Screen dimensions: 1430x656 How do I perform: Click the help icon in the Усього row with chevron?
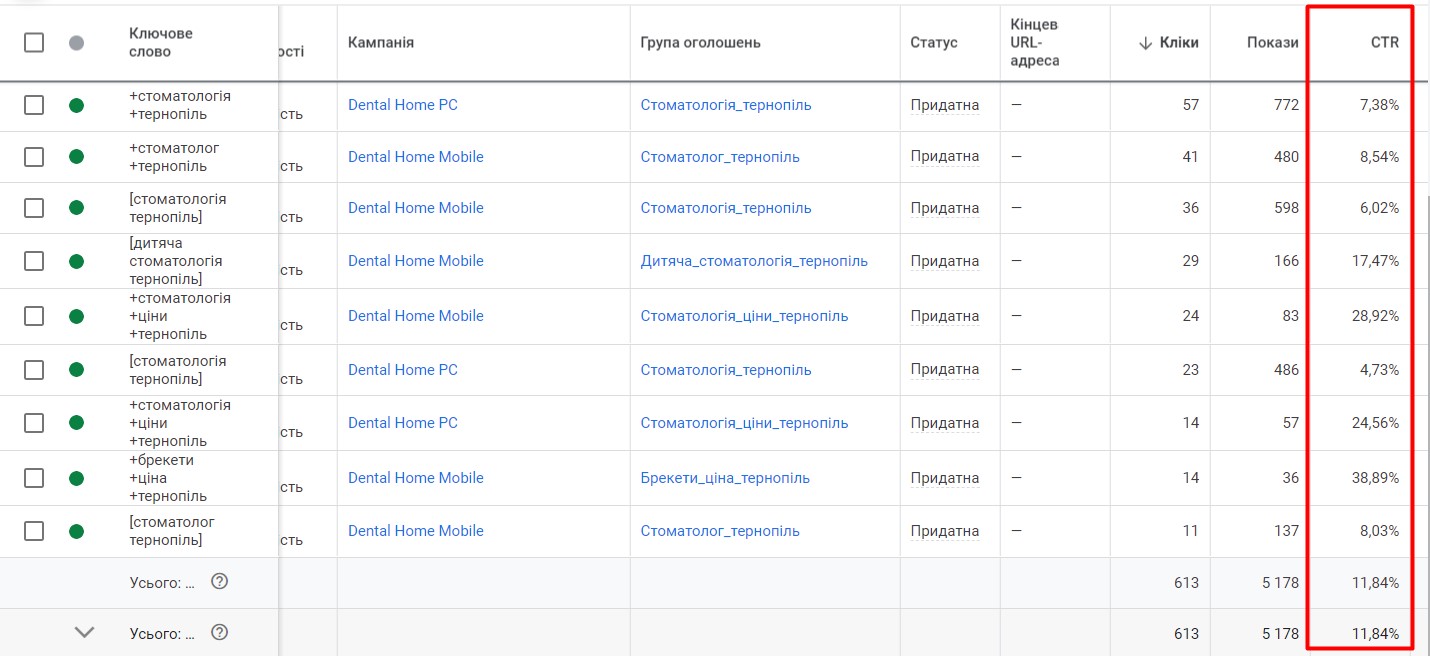(x=220, y=632)
